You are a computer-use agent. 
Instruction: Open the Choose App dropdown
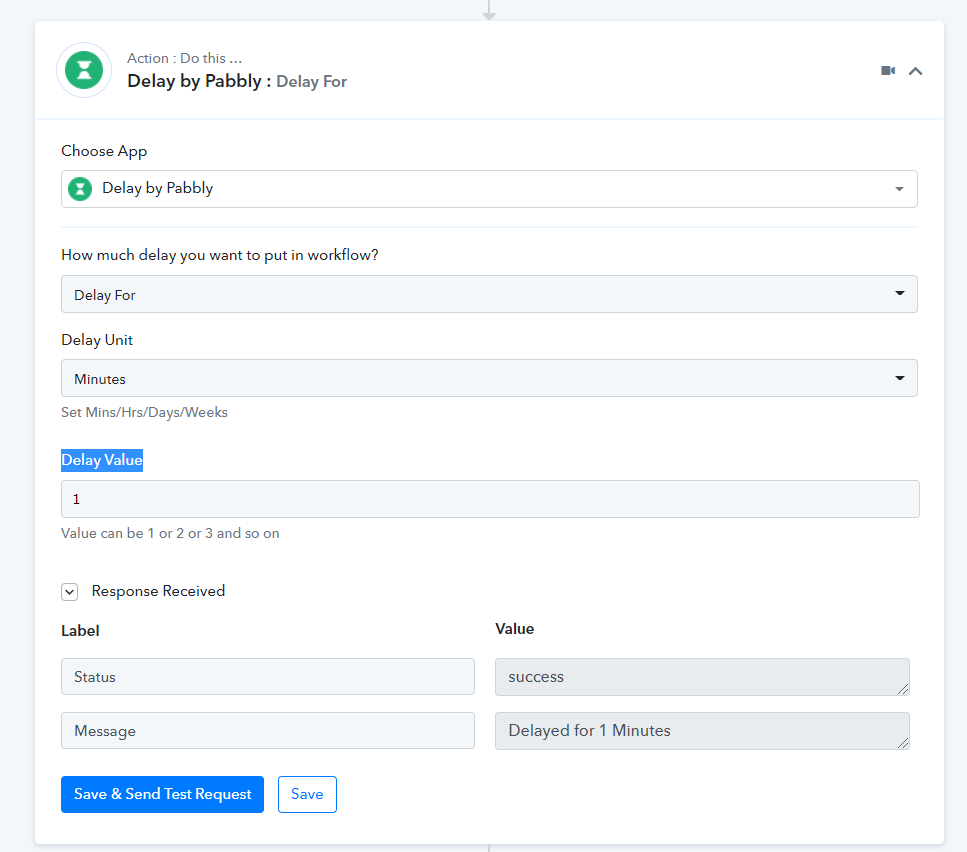coord(489,189)
